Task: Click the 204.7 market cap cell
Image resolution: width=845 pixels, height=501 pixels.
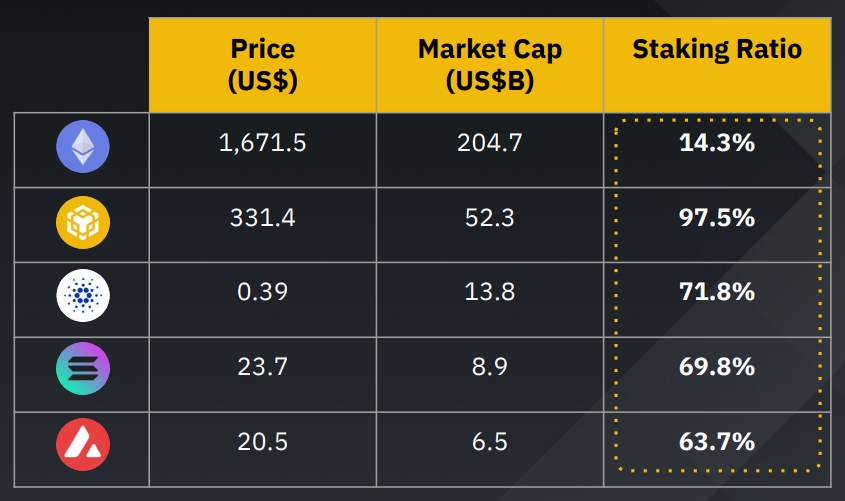Action: click(490, 143)
